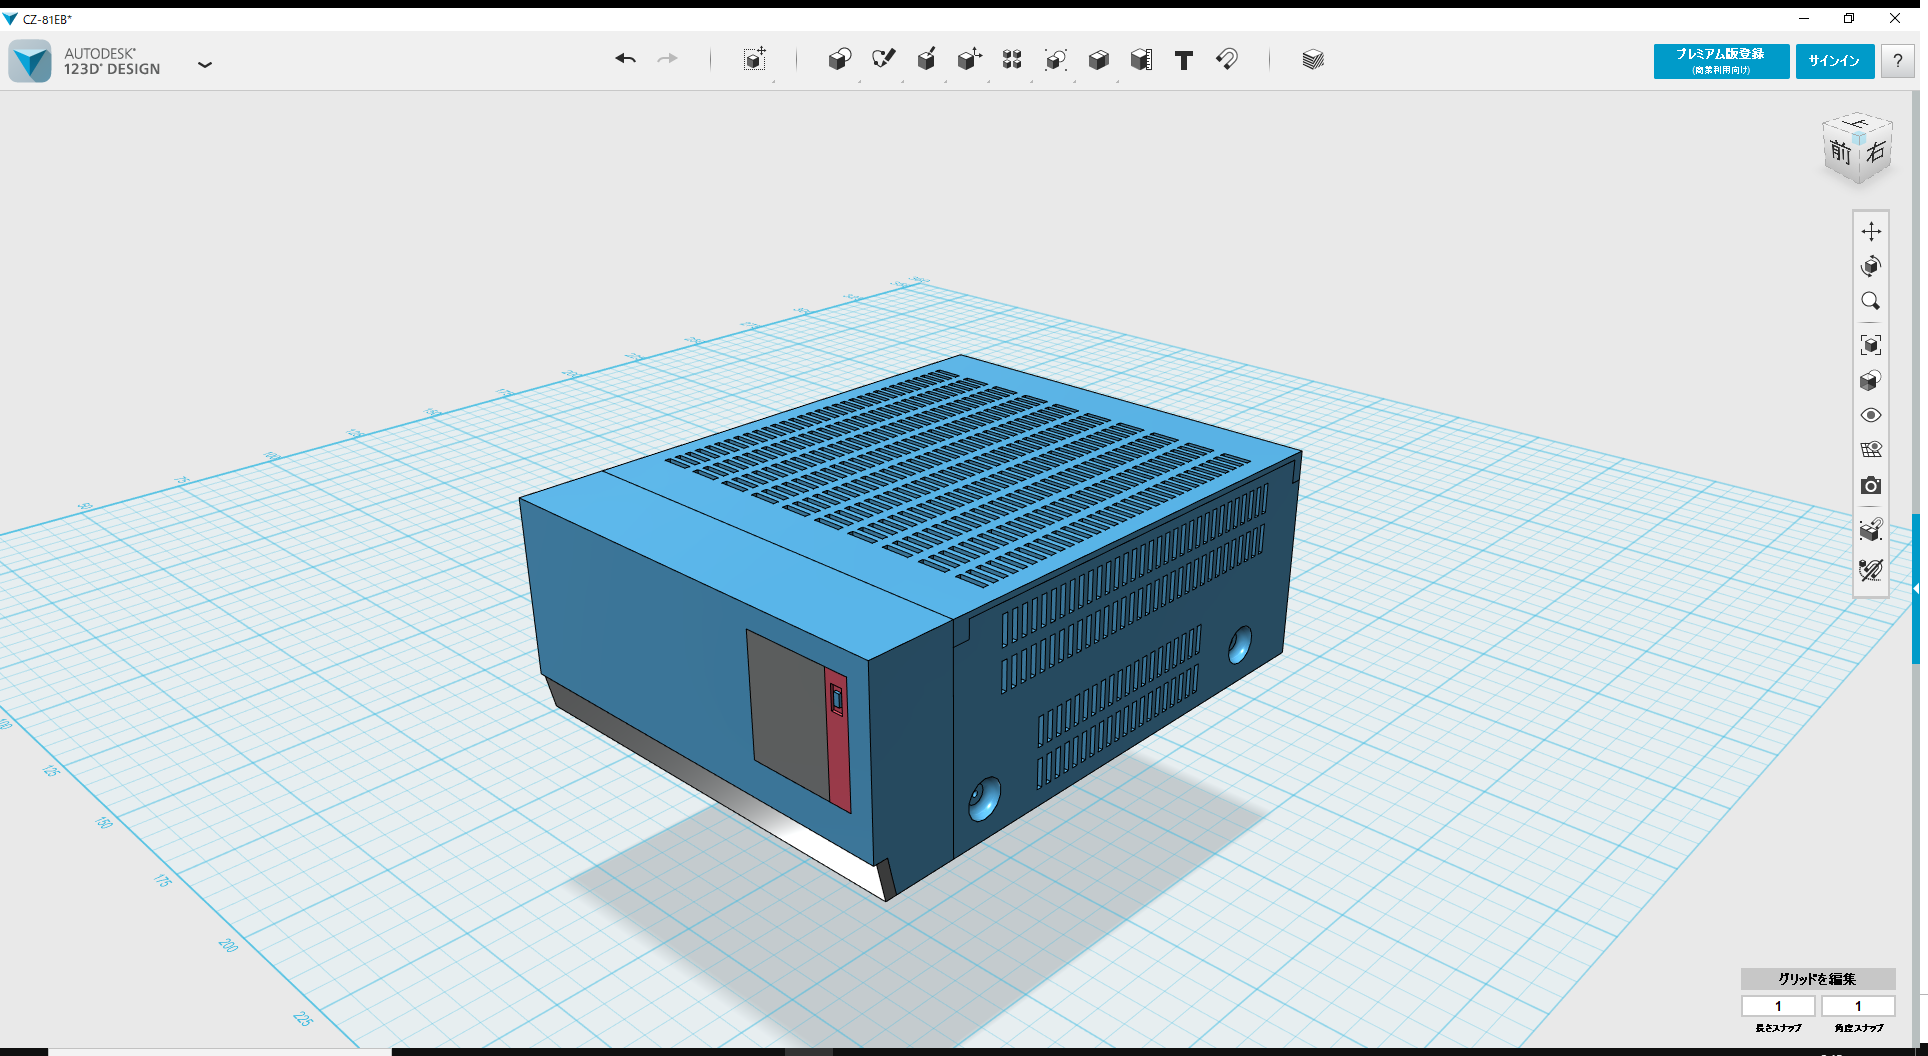Open the Snap tool
The width and height of the screenshot is (1928, 1056).
[1228, 59]
